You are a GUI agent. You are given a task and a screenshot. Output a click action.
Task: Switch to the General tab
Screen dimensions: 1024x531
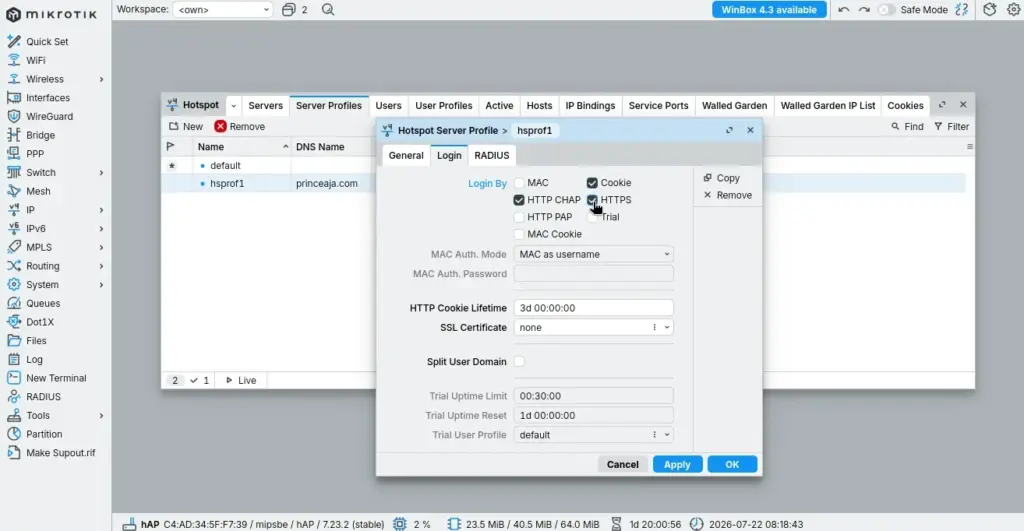406,155
